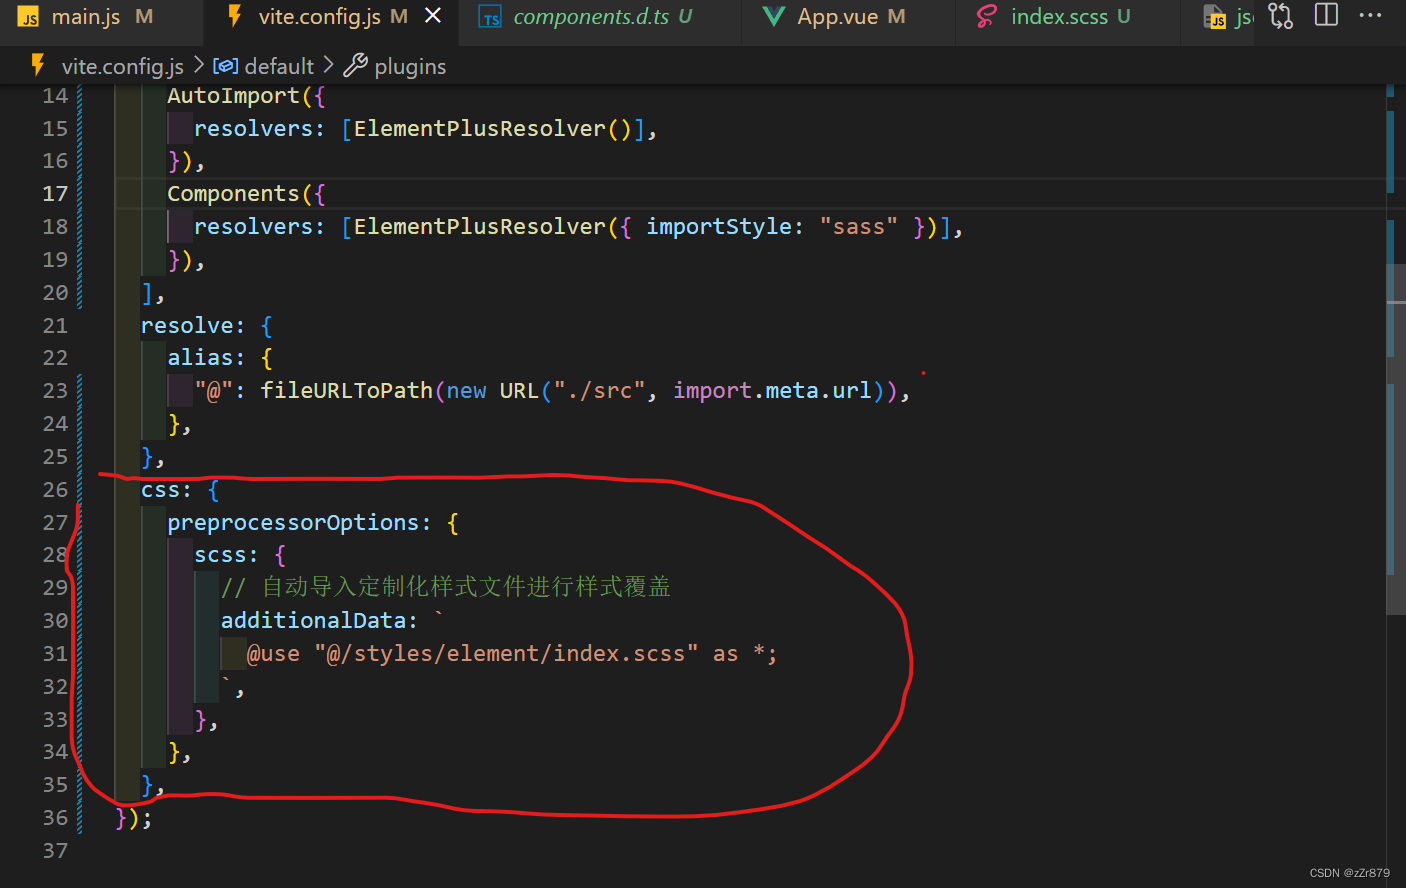The image size is (1406, 888).
Task: Open the partially visible js config tab
Action: coord(1229,17)
